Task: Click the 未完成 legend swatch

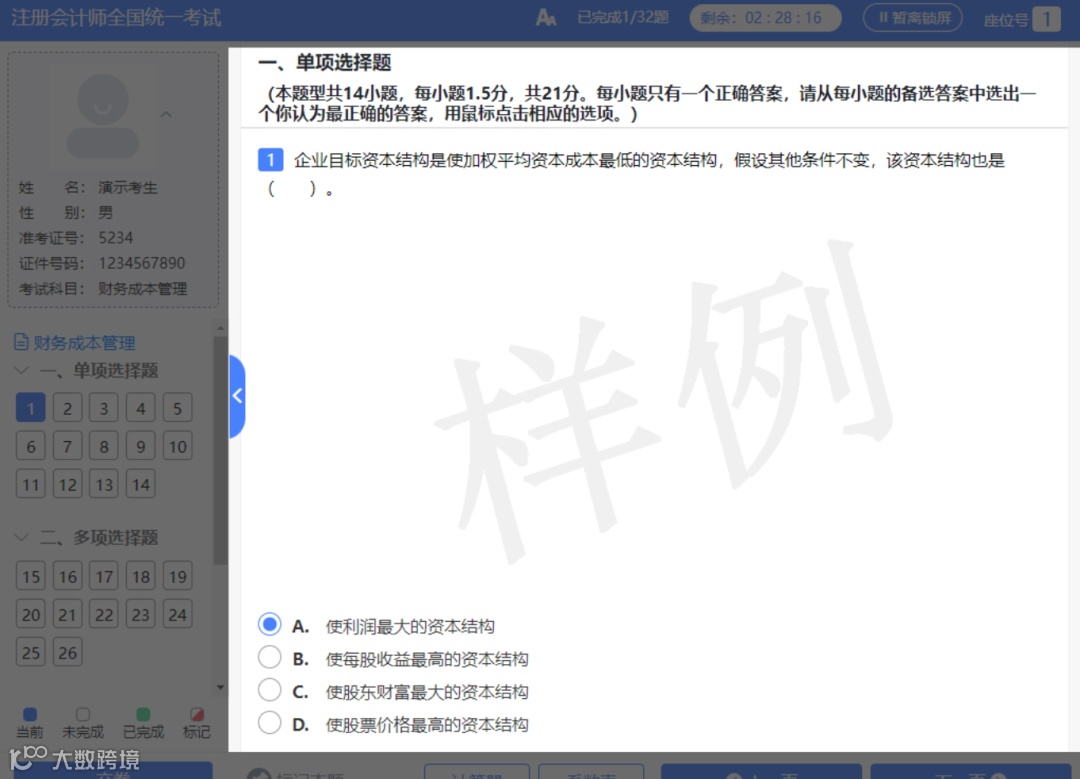Action: click(x=83, y=714)
